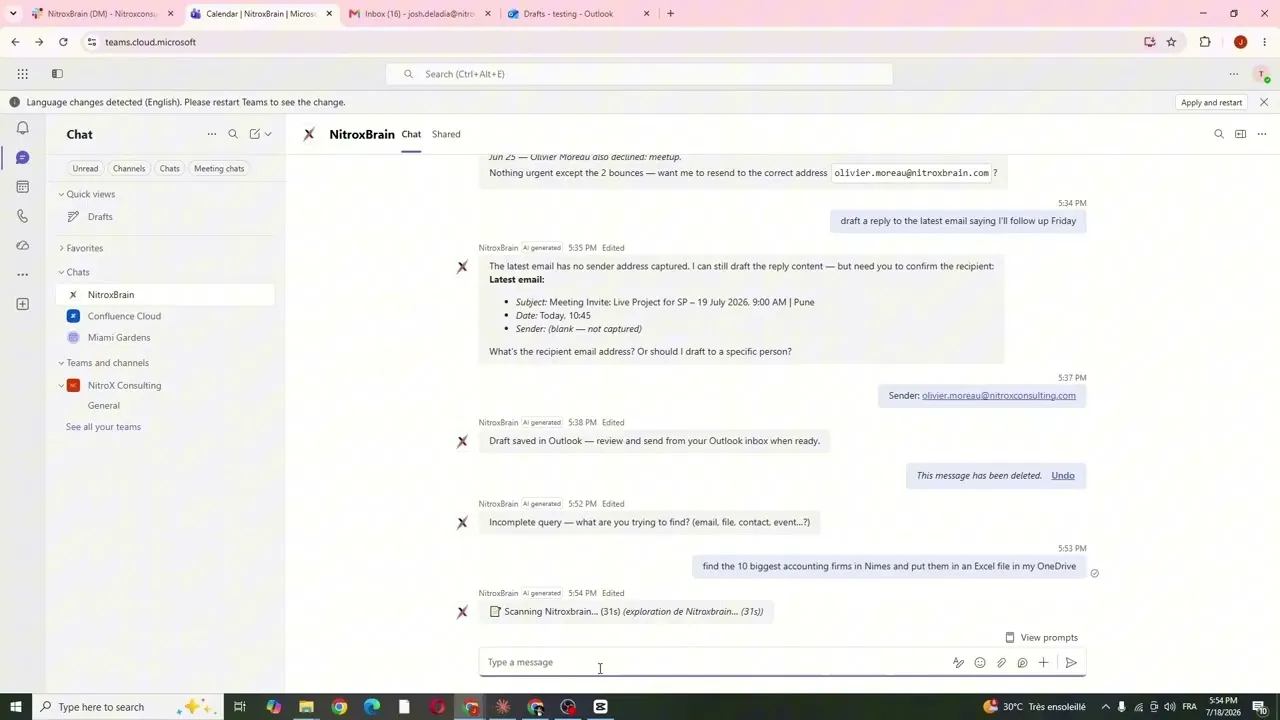Open the Teams profile avatar at top right

(x=1263, y=75)
